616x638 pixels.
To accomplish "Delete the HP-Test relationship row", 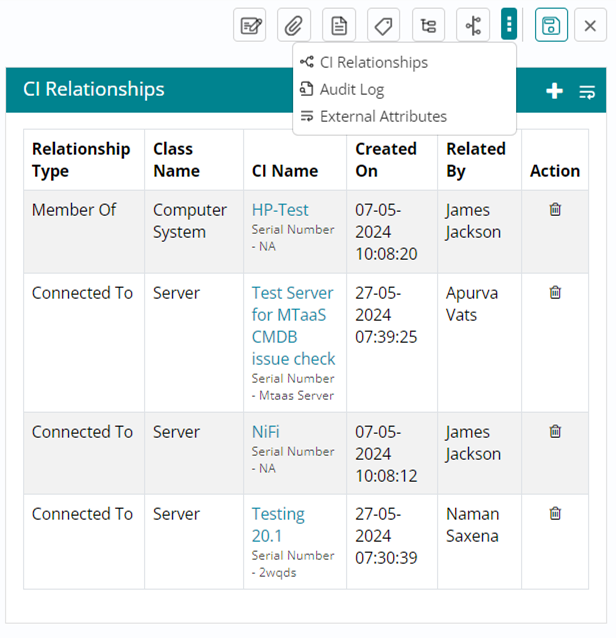I will (x=555, y=210).
